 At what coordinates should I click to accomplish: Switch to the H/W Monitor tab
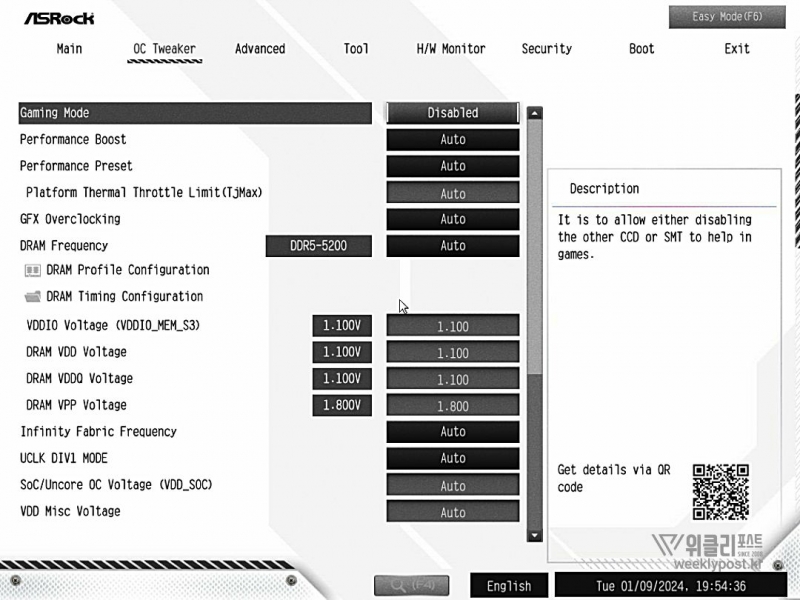point(450,49)
